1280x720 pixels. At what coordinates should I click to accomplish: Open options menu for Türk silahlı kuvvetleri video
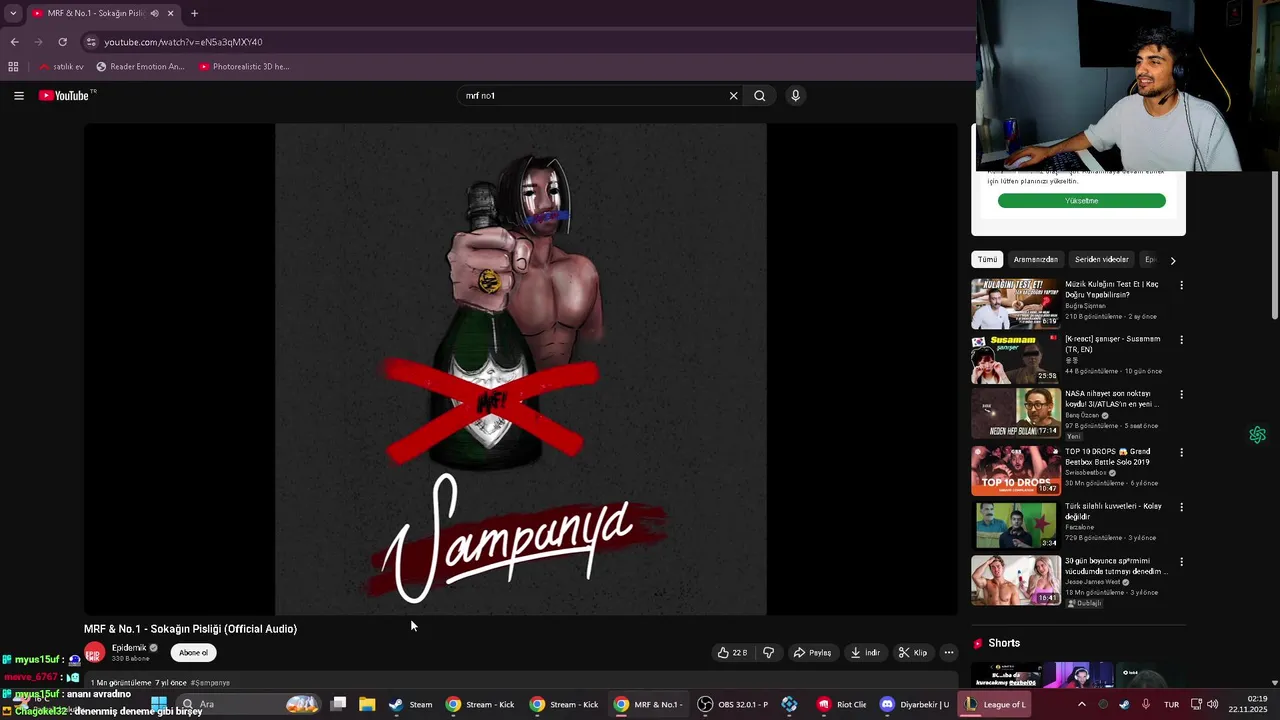coord(1181,507)
